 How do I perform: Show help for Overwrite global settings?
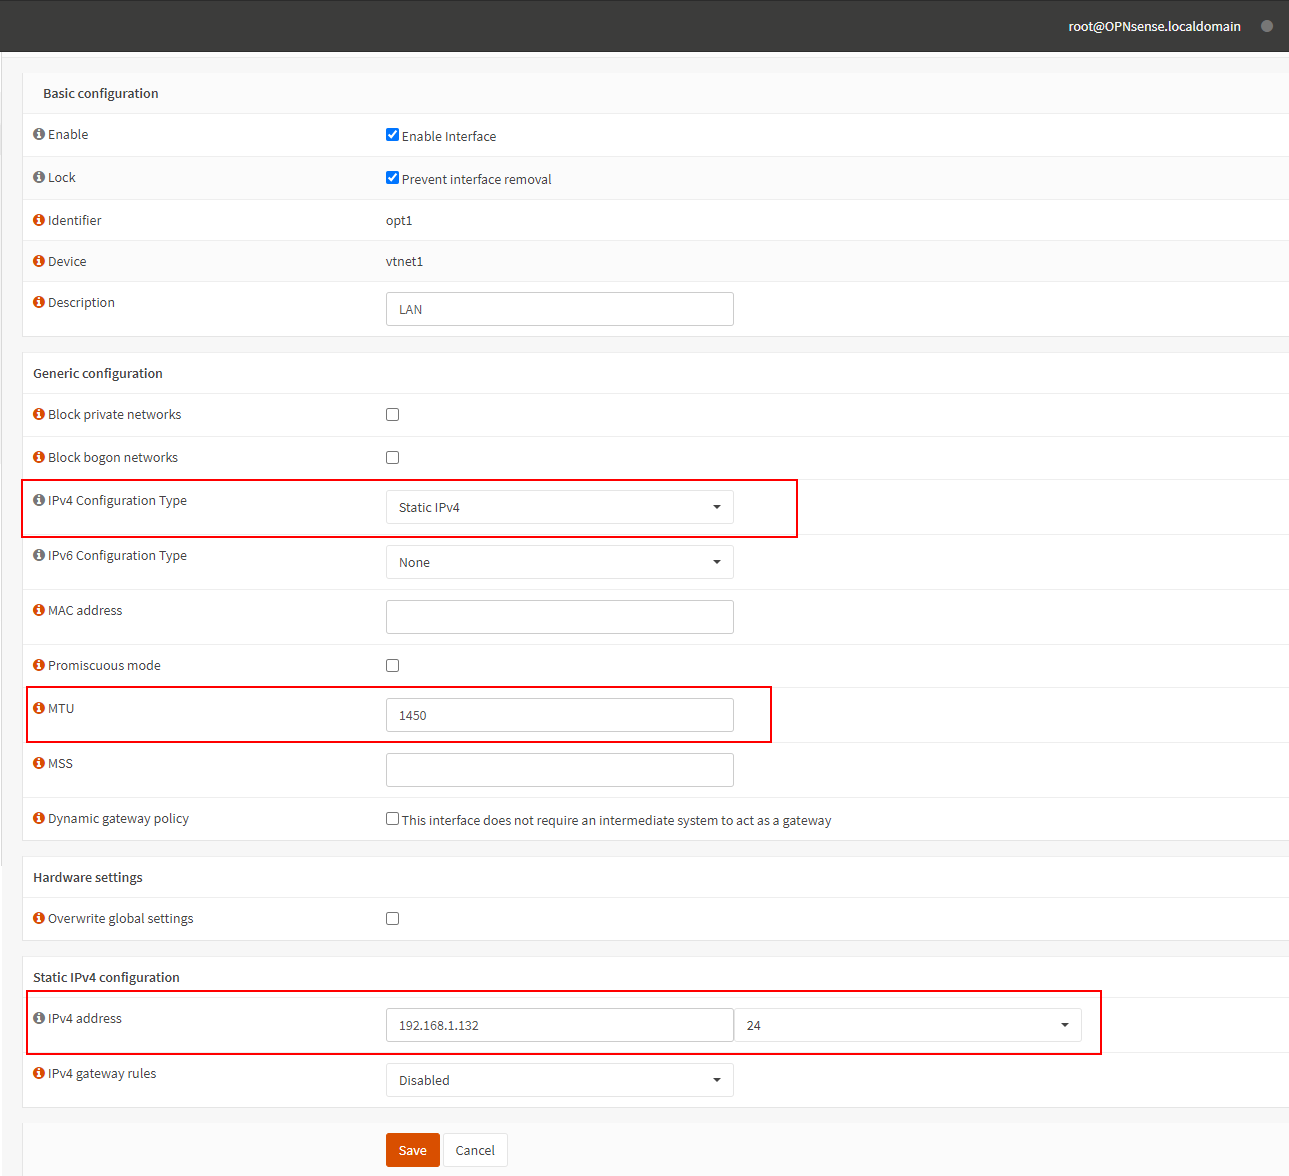pos(39,918)
